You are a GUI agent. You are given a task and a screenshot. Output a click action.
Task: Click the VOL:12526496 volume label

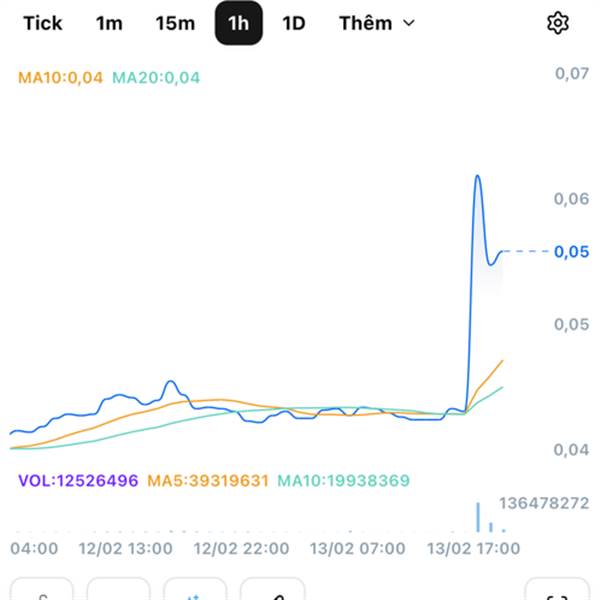(78, 481)
